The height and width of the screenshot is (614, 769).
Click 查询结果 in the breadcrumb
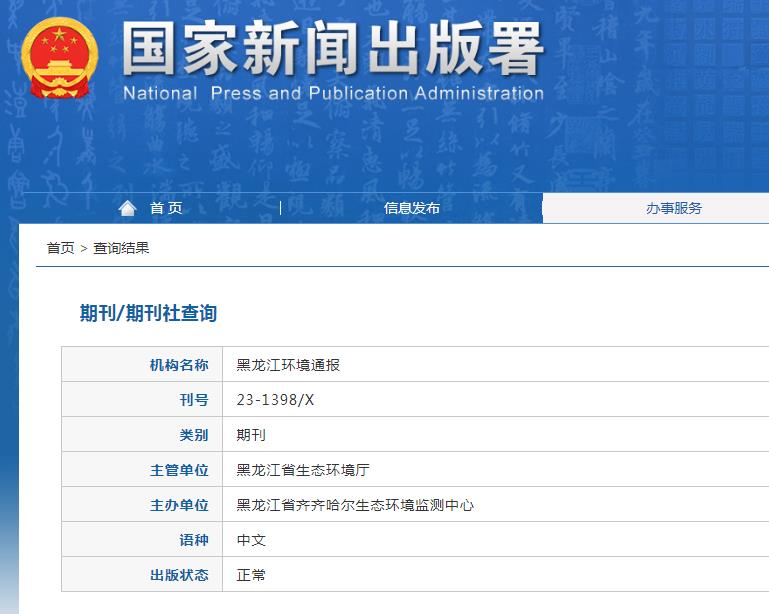pyautogui.click(x=121, y=248)
